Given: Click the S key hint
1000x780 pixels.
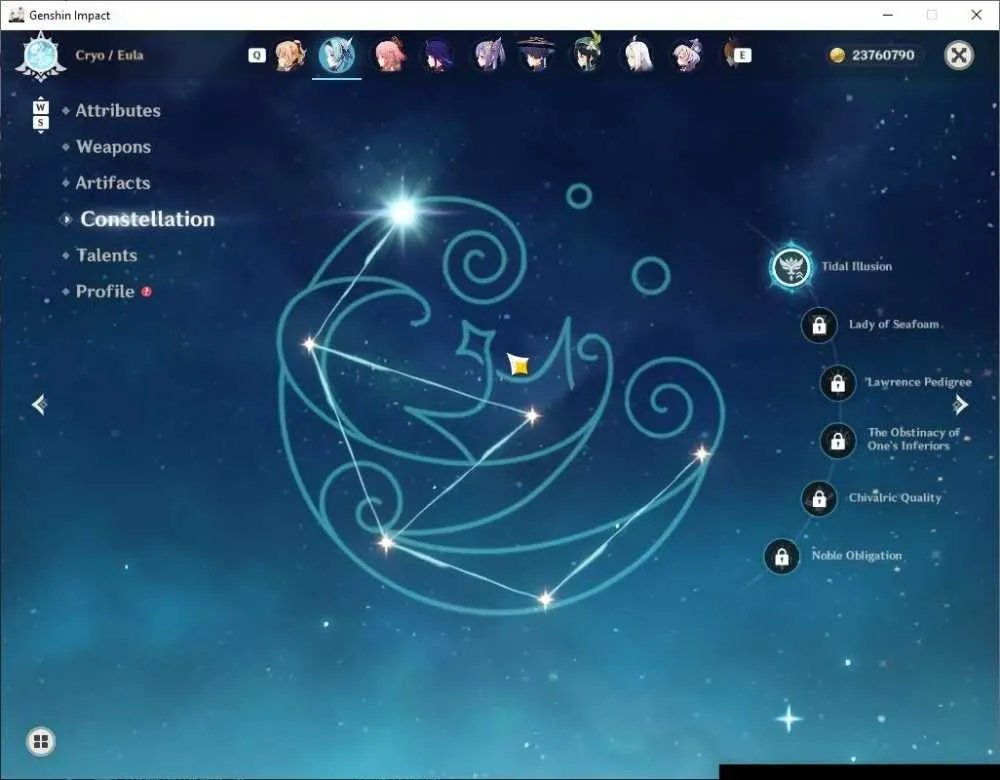Looking at the screenshot, I should click(40, 122).
